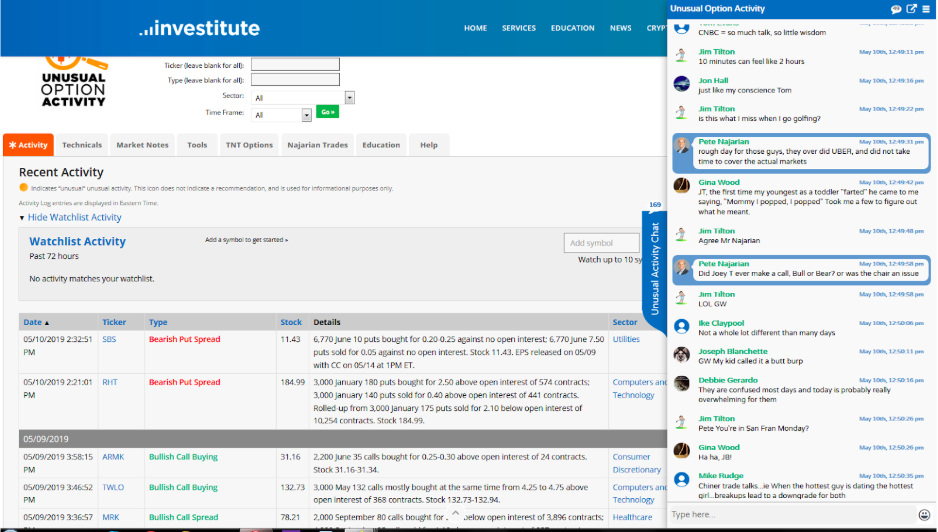The width and height of the screenshot is (938, 532).
Task: Open the MRK ticker link
Action: (111, 518)
